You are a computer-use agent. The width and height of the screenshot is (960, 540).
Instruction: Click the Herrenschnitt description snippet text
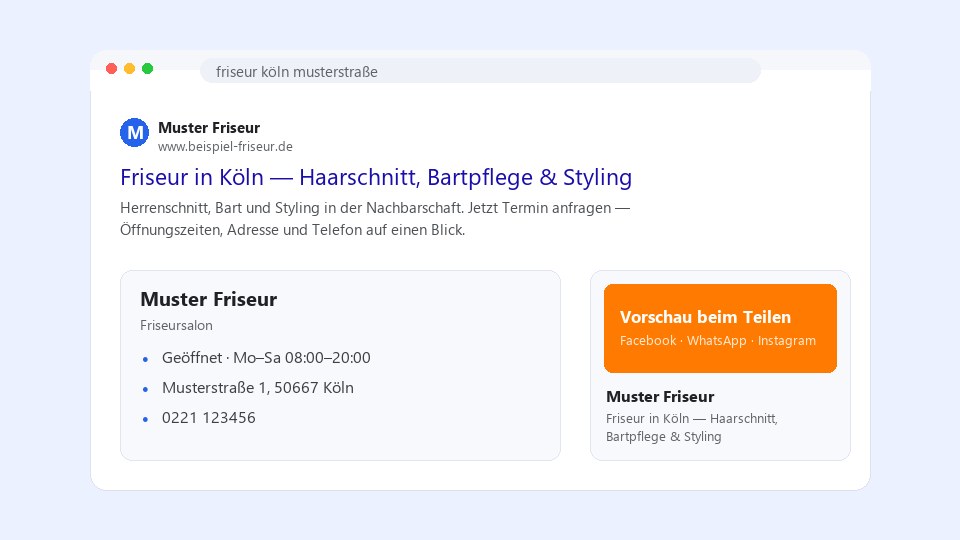(x=375, y=219)
